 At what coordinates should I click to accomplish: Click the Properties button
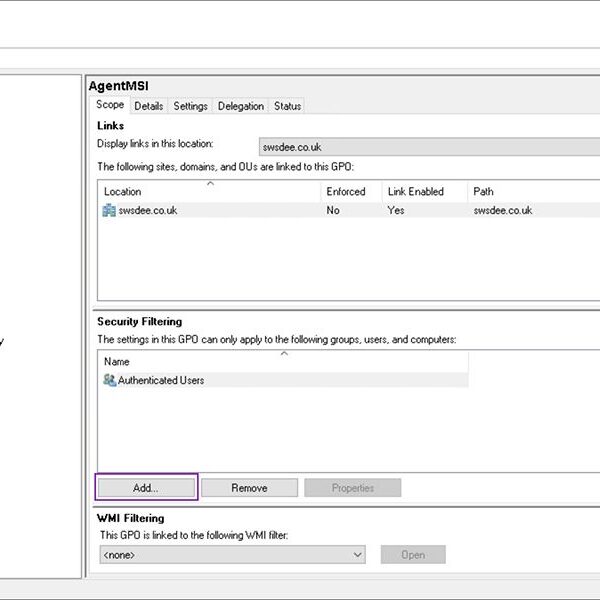click(x=352, y=488)
